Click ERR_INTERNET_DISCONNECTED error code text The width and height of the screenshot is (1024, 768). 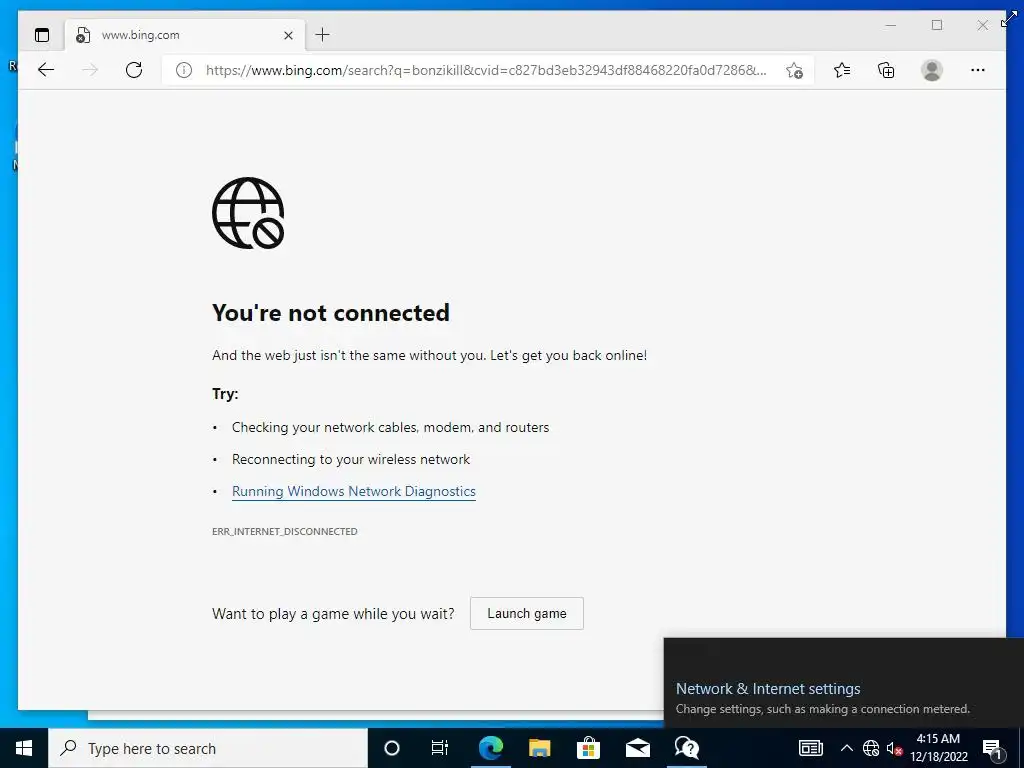285,532
